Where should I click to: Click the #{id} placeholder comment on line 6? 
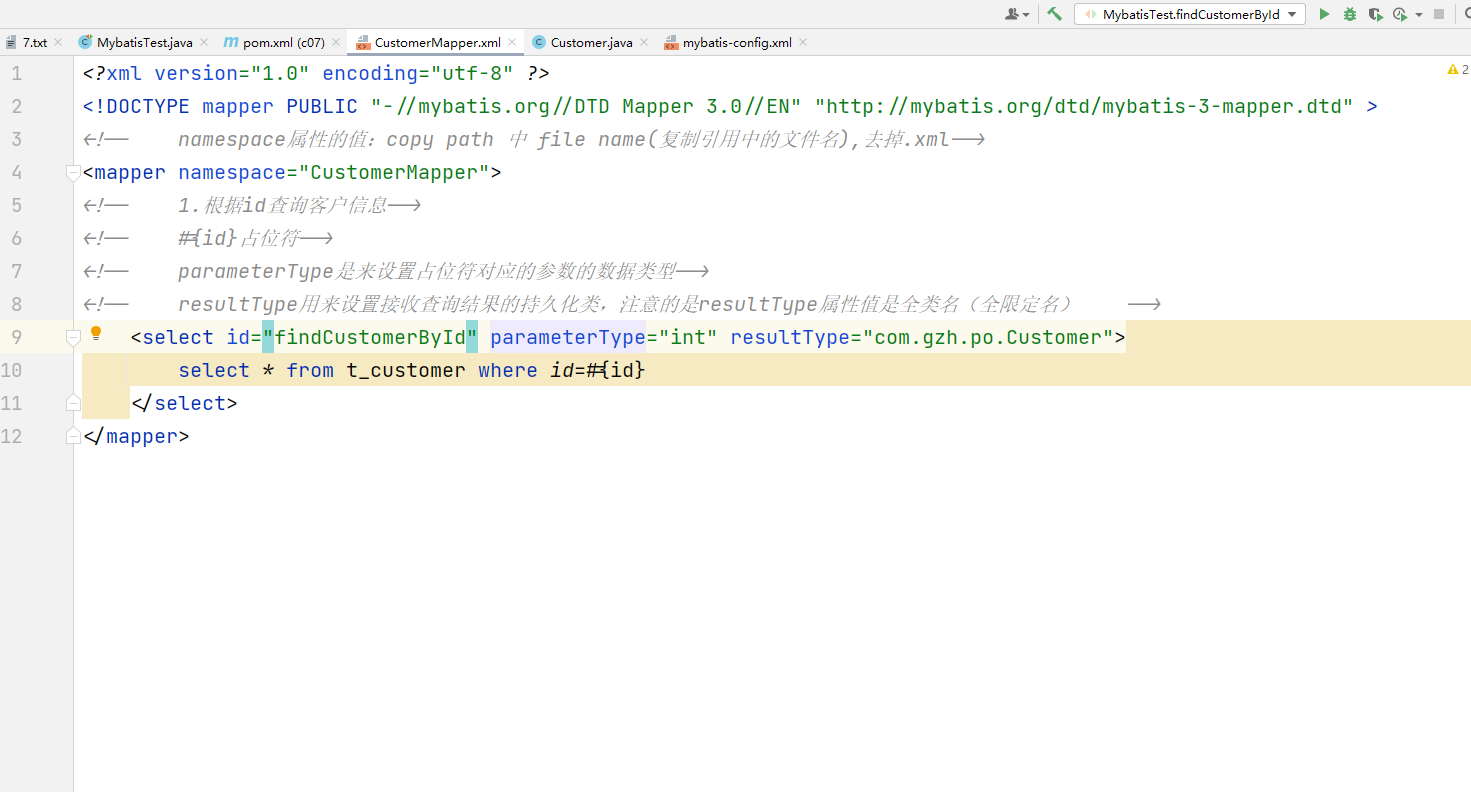point(207,239)
